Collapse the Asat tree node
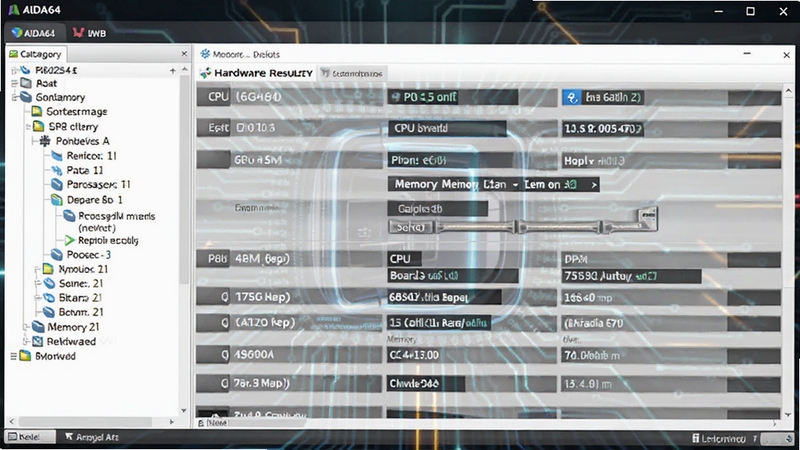This screenshot has width=800, height=450. pyautogui.click(x=14, y=83)
